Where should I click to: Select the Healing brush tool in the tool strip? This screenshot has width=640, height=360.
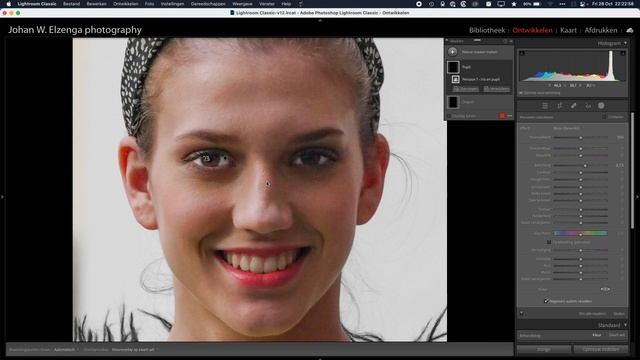pyautogui.click(x=573, y=106)
